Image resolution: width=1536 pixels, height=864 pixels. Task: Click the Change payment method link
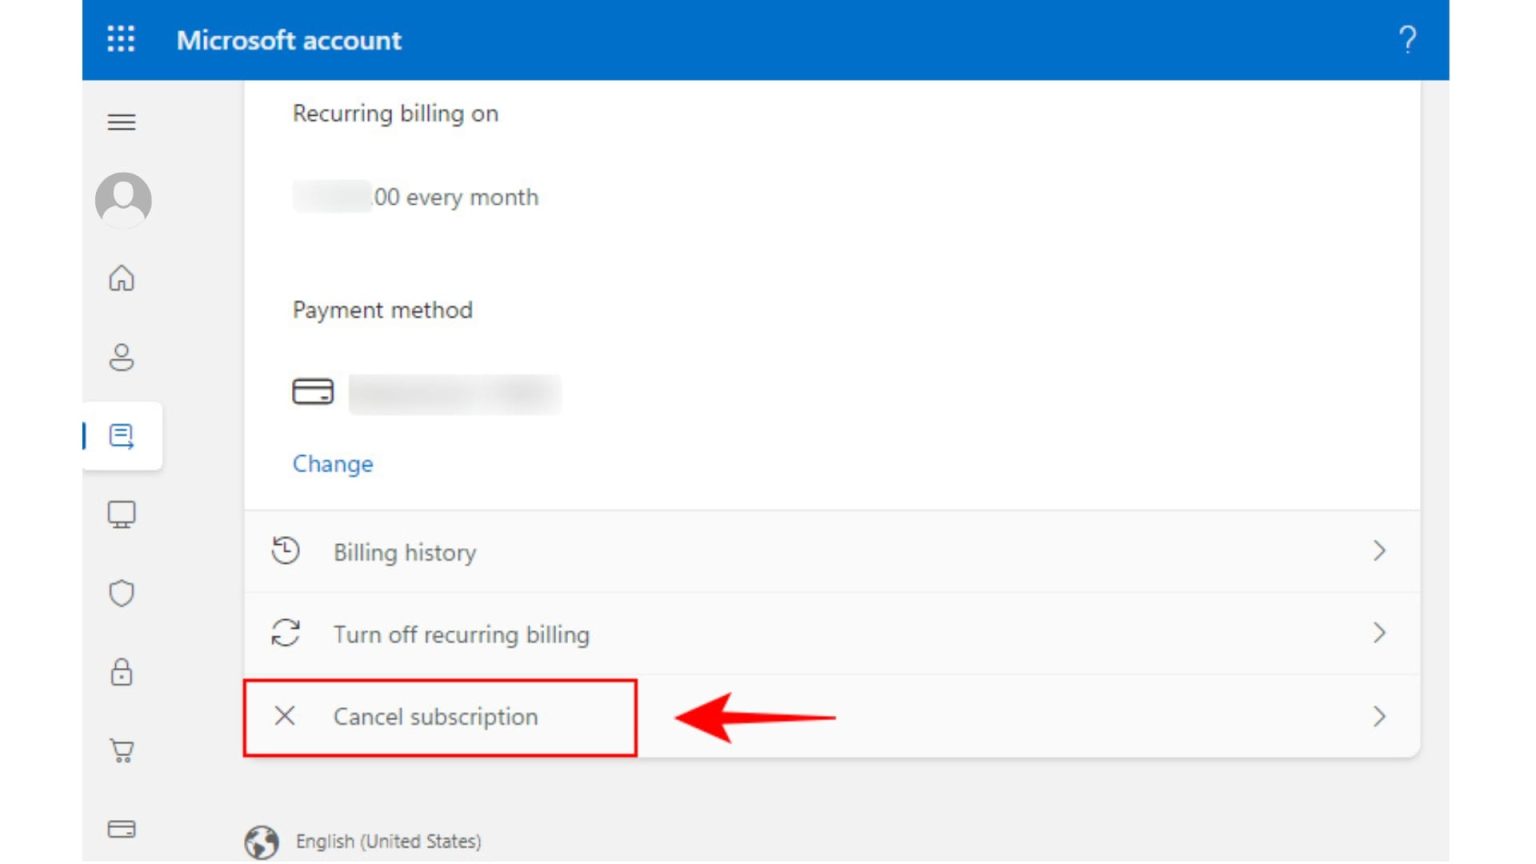pyautogui.click(x=333, y=463)
